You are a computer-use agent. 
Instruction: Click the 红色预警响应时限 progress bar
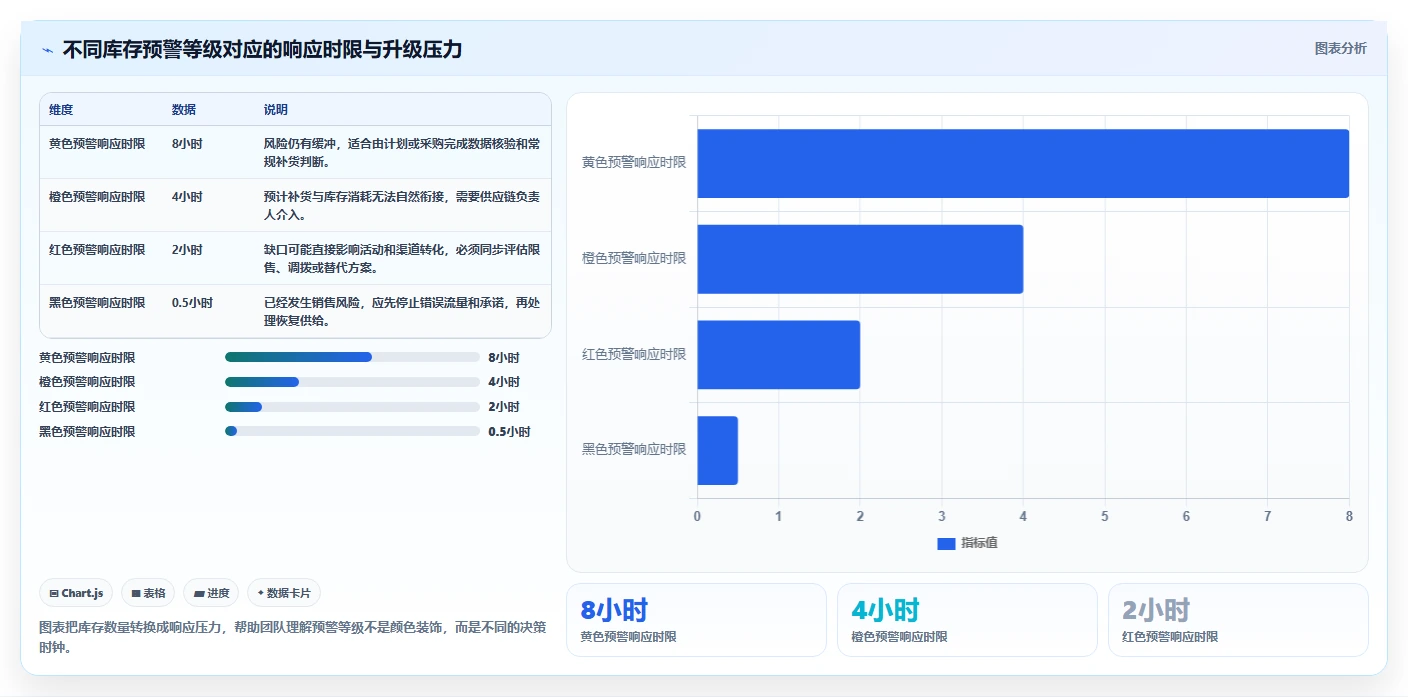coord(352,407)
